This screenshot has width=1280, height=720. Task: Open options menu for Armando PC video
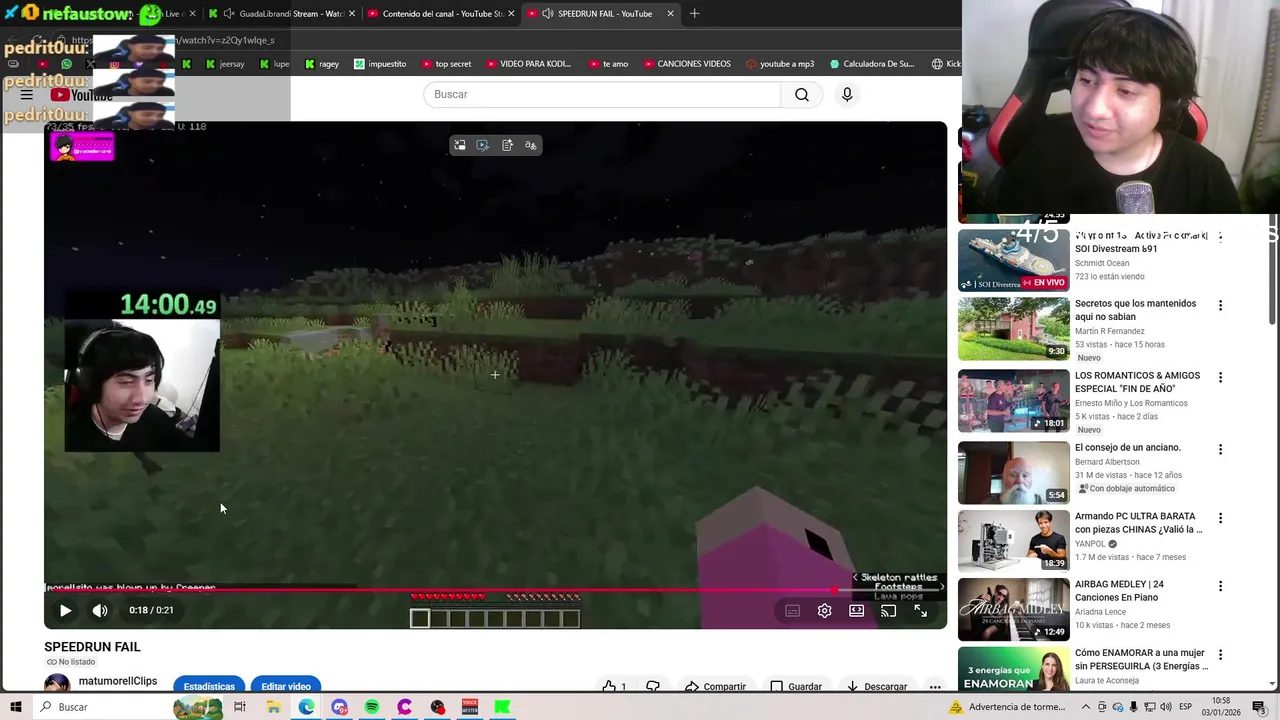click(x=1220, y=518)
